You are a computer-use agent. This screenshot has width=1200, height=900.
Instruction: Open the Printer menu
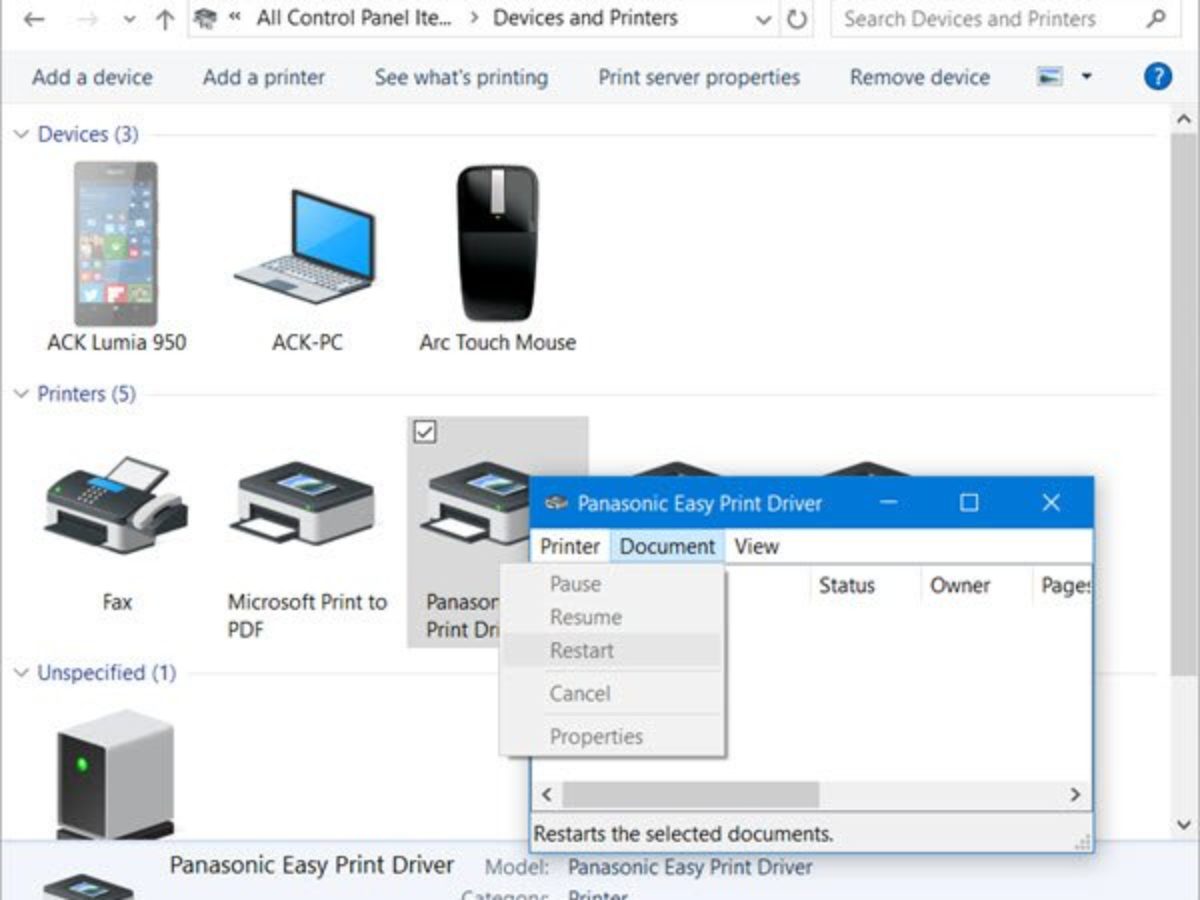point(570,546)
